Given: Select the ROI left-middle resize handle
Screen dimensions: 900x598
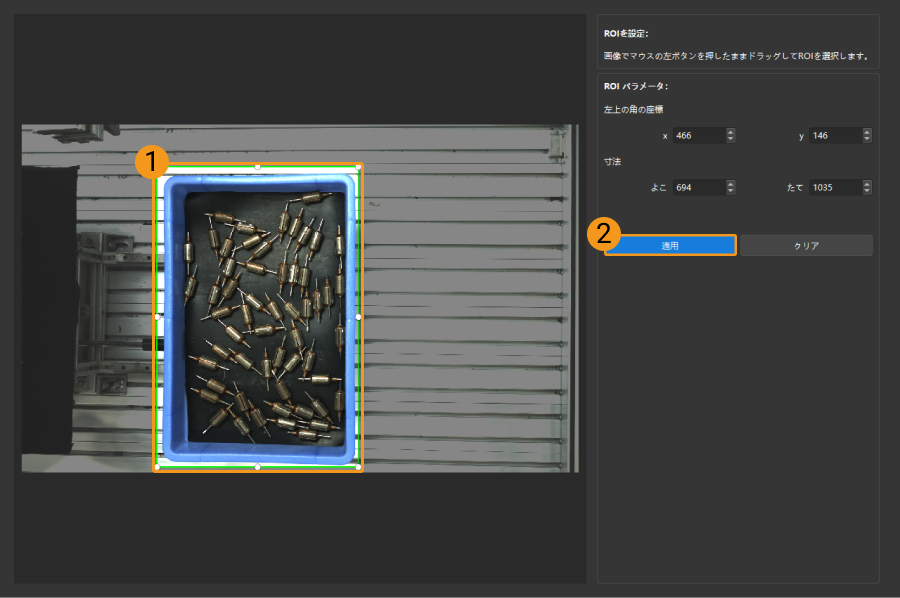Looking at the screenshot, I should tap(157, 316).
